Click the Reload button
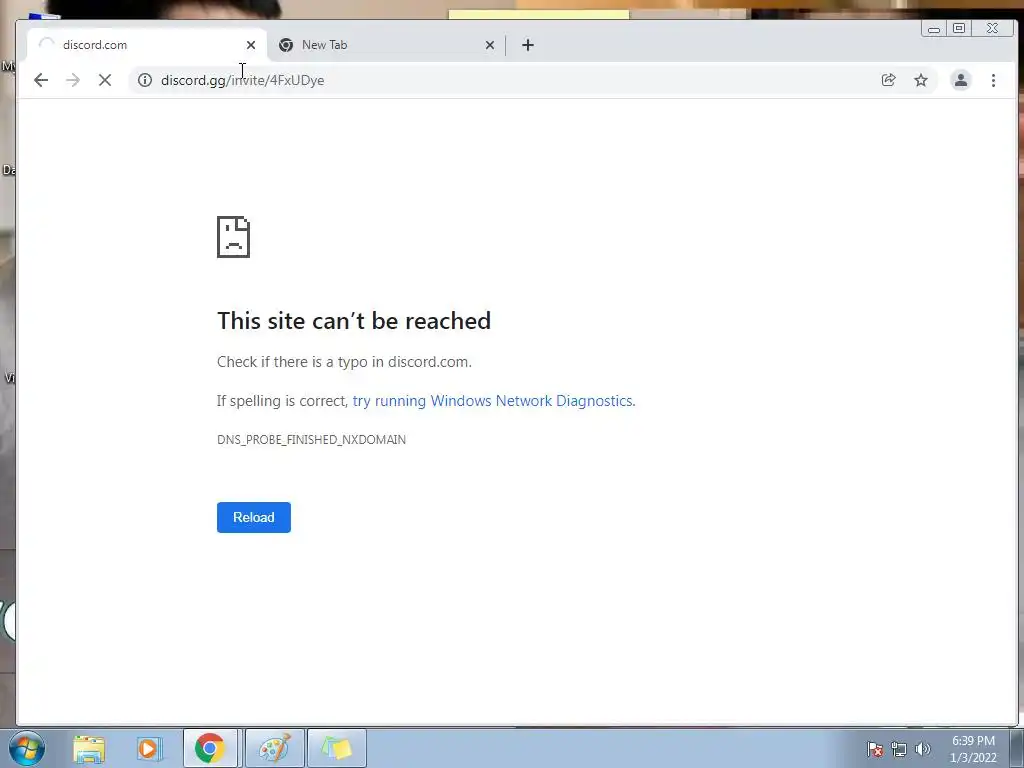Screen dimensions: 1024x768 coord(253,517)
